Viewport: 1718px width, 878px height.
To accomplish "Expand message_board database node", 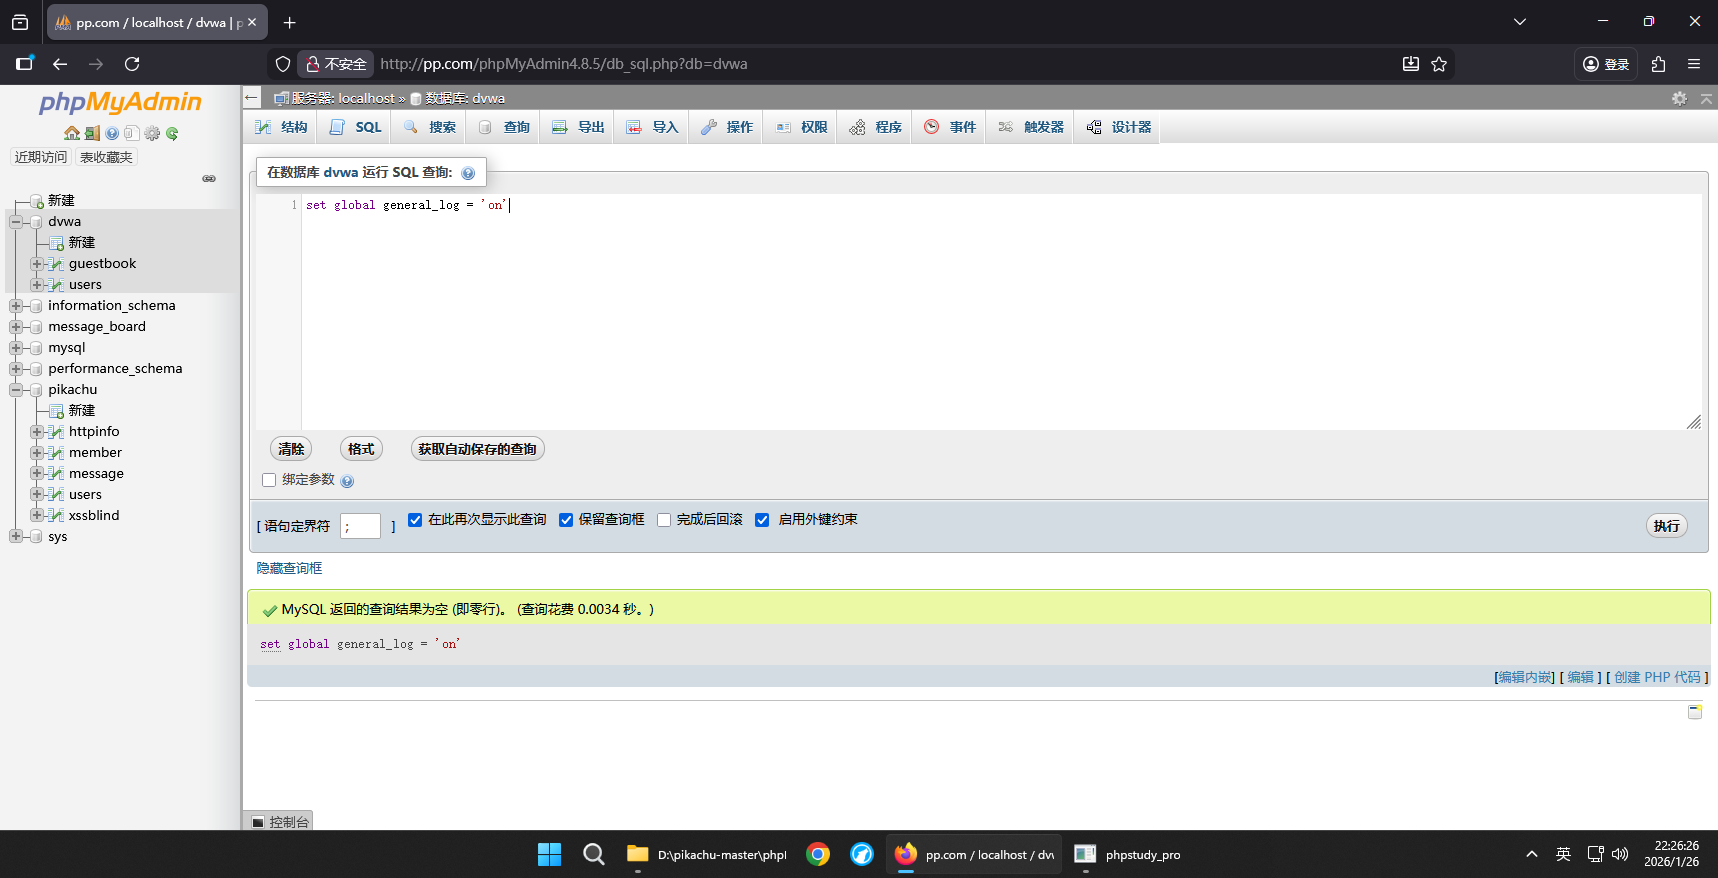I will (16, 327).
